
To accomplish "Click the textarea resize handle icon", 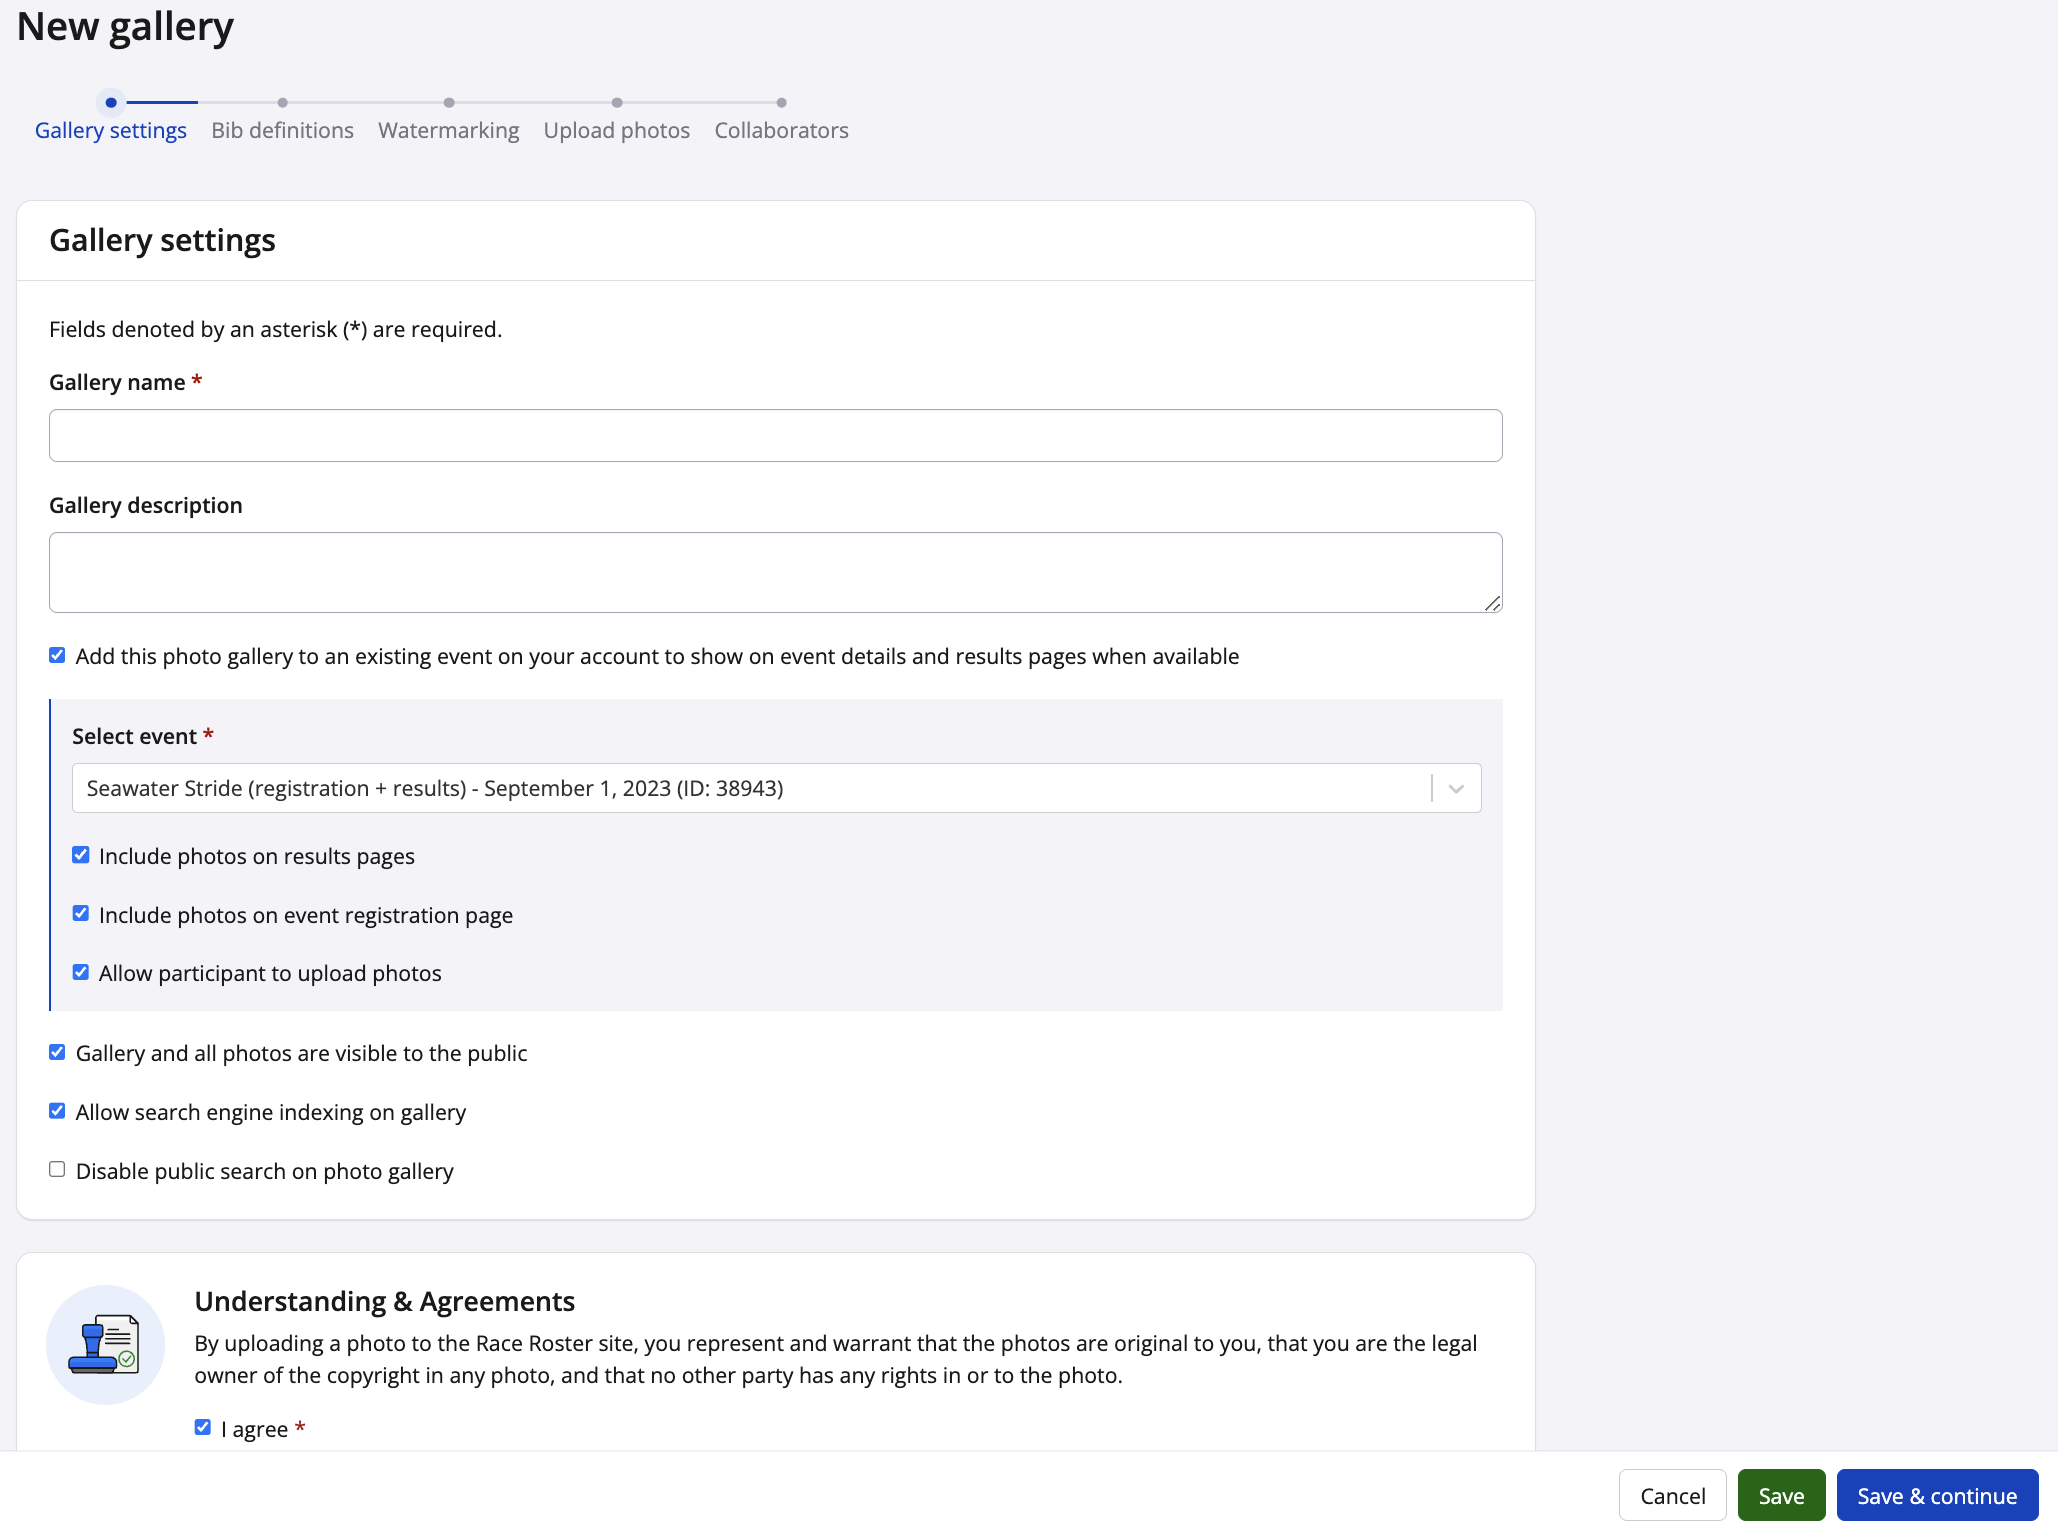I will tap(1492, 603).
